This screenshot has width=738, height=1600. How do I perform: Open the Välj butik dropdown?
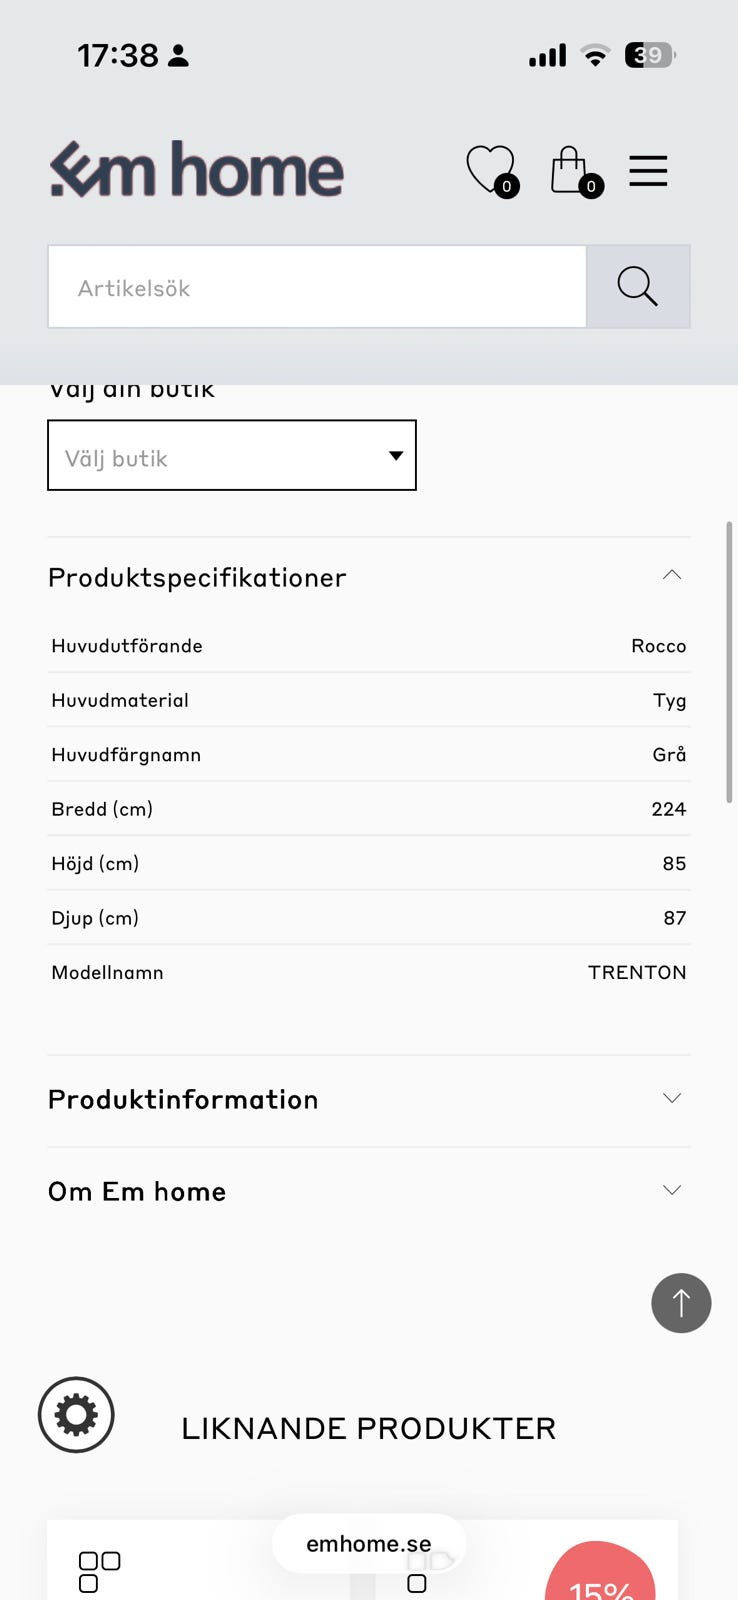pos(231,455)
